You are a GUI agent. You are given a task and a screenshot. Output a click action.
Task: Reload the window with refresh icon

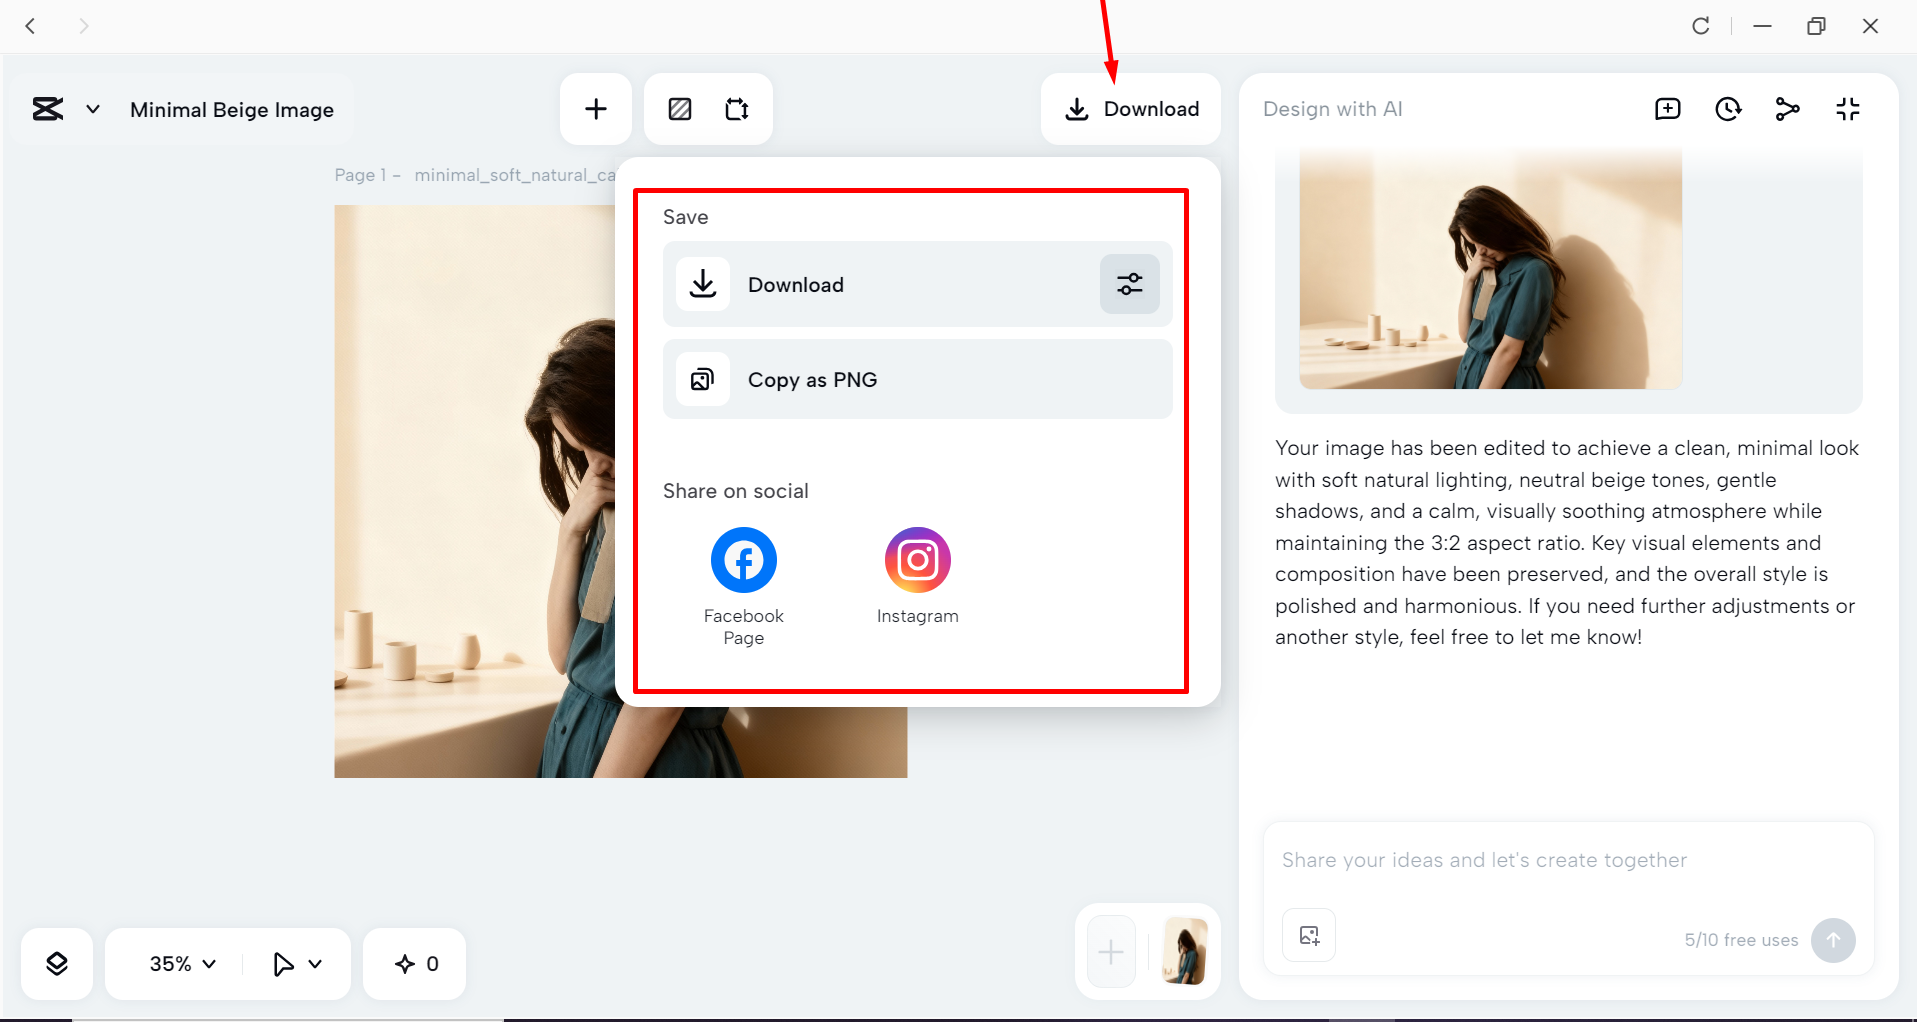click(1700, 26)
